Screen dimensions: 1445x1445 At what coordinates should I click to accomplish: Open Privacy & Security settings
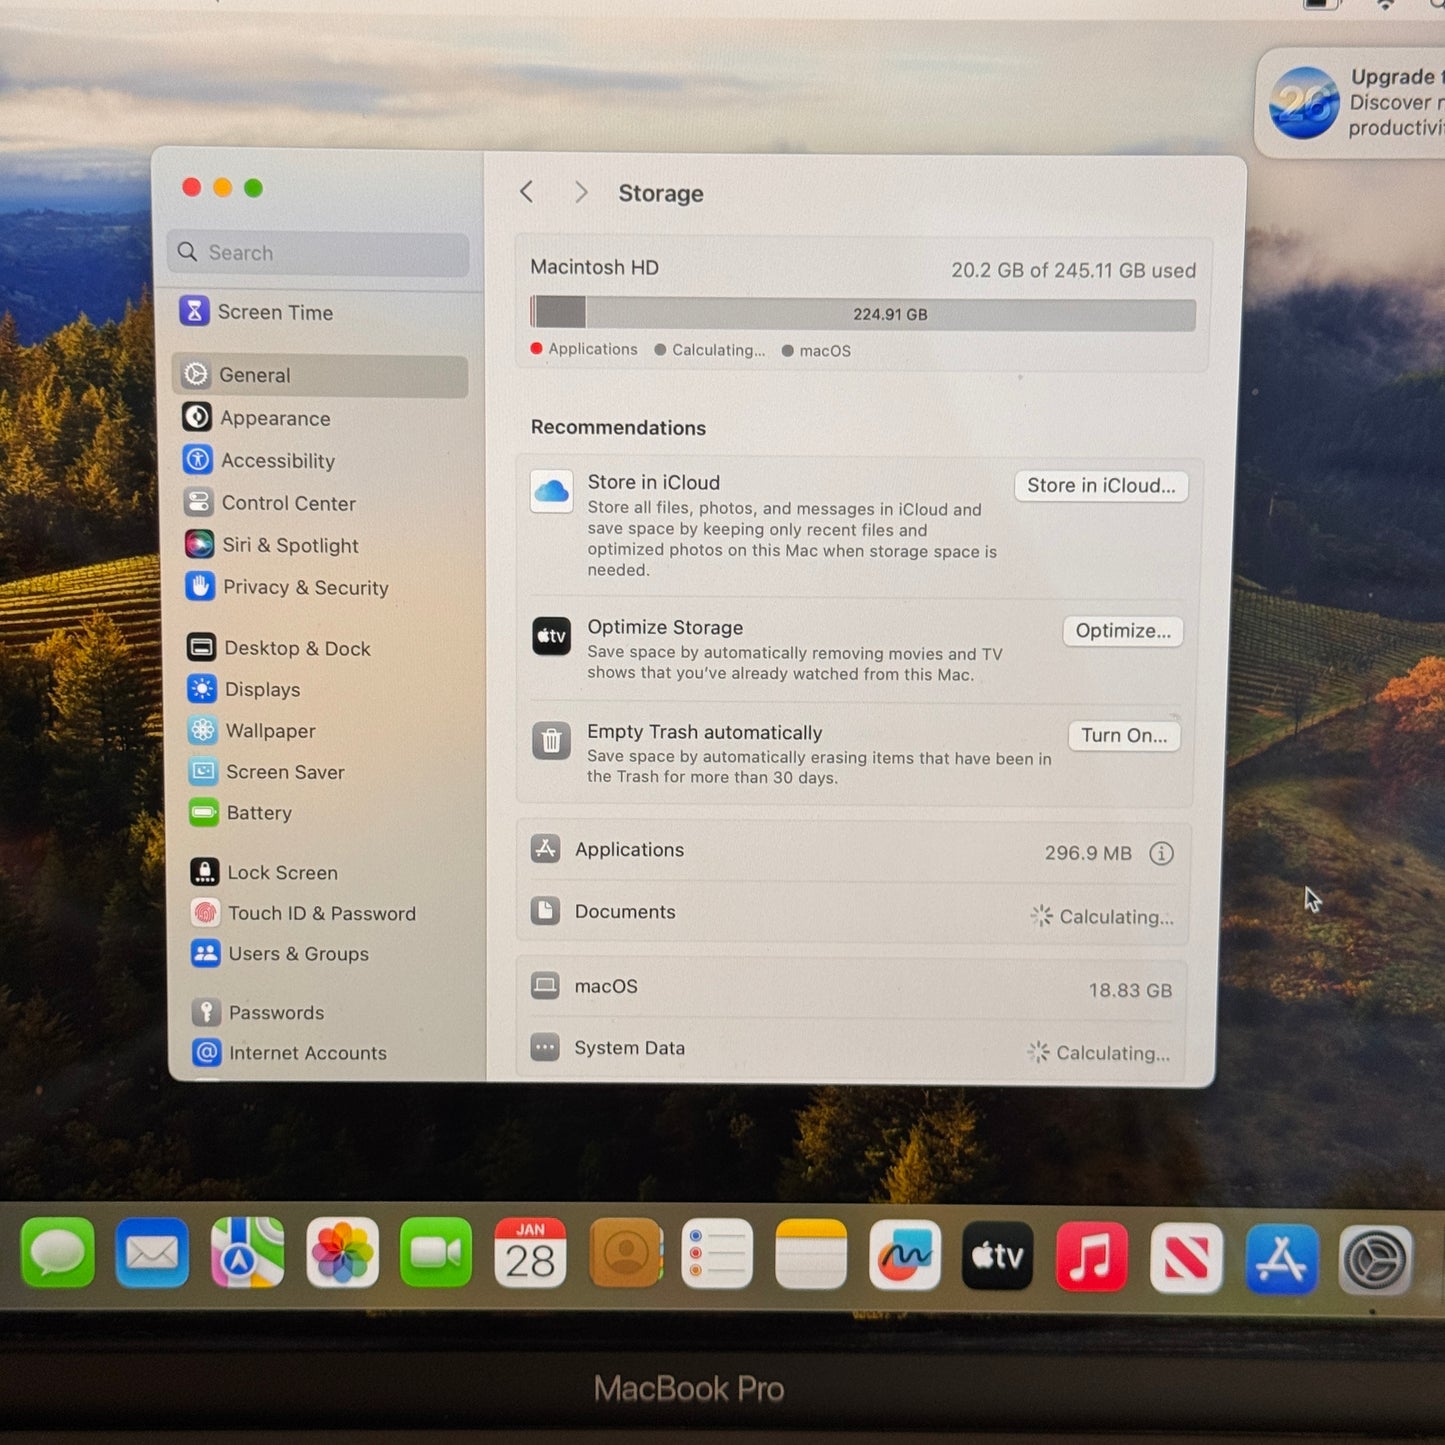click(x=319, y=587)
